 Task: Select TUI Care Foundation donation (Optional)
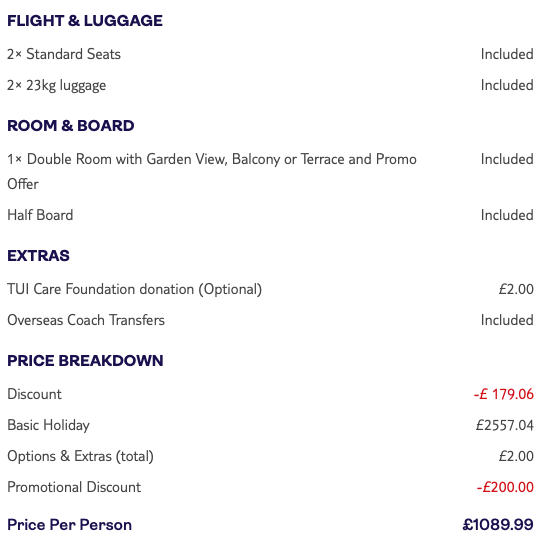134,289
